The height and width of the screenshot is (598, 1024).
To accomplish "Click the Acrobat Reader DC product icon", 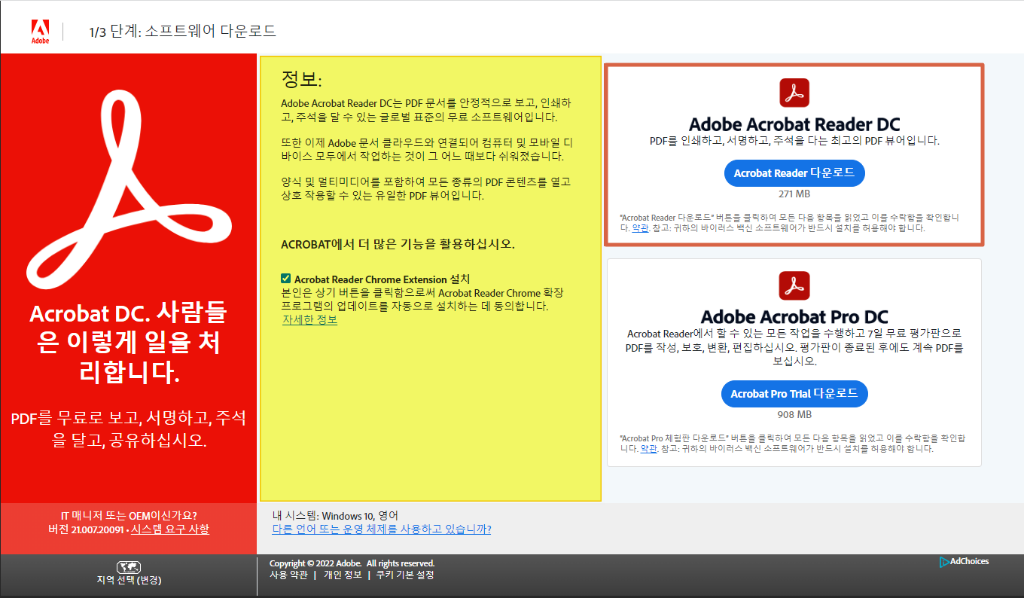I will [x=794, y=93].
